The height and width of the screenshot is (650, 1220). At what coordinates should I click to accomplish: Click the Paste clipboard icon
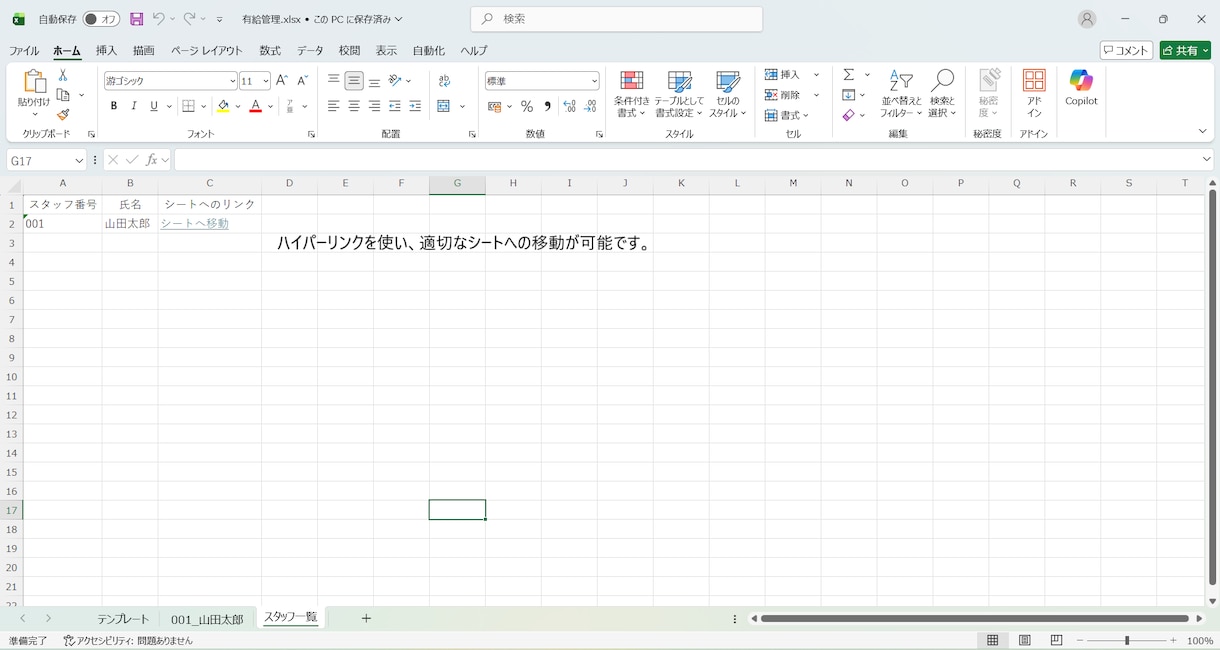click(x=34, y=82)
